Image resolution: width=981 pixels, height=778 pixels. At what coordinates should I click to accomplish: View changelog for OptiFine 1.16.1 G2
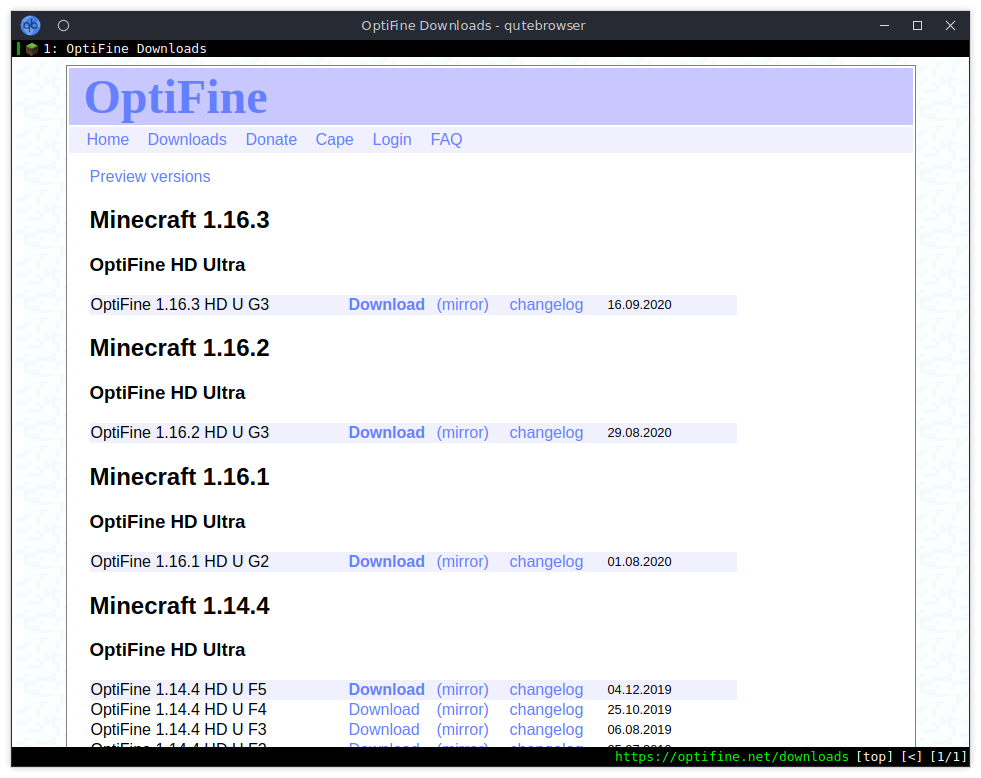(546, 562)
